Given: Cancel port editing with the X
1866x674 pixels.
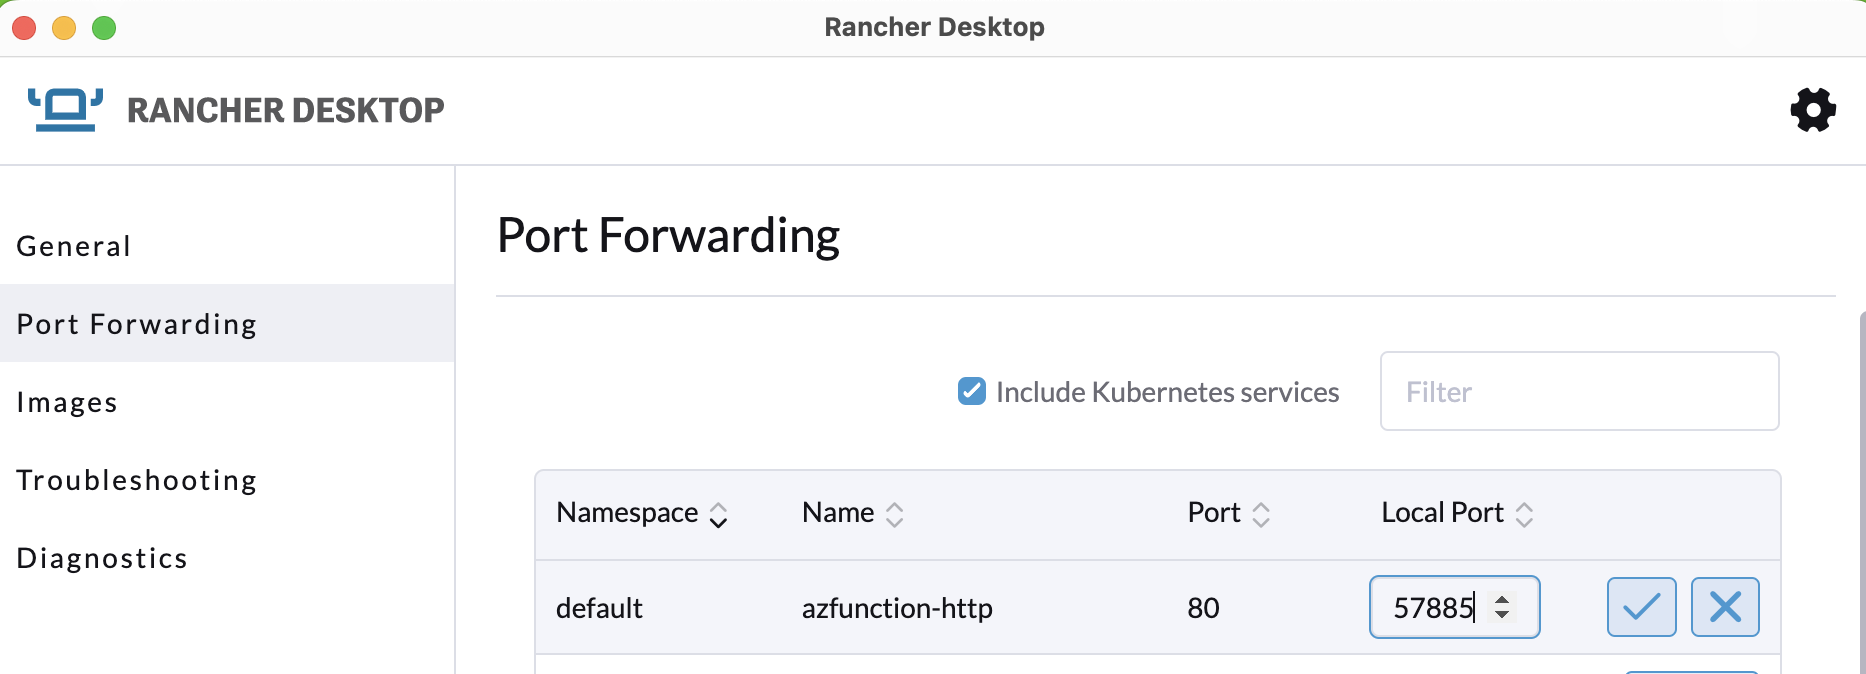Looking at the screenshot, I should pyautogui.click(x=1725, y=607).
